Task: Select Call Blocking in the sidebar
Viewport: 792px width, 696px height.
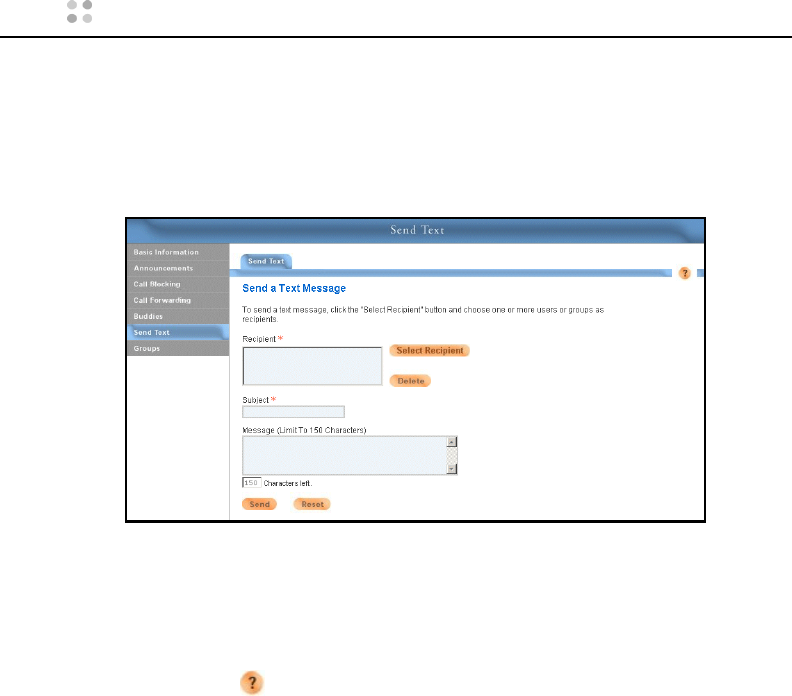Action: (178, 284)
